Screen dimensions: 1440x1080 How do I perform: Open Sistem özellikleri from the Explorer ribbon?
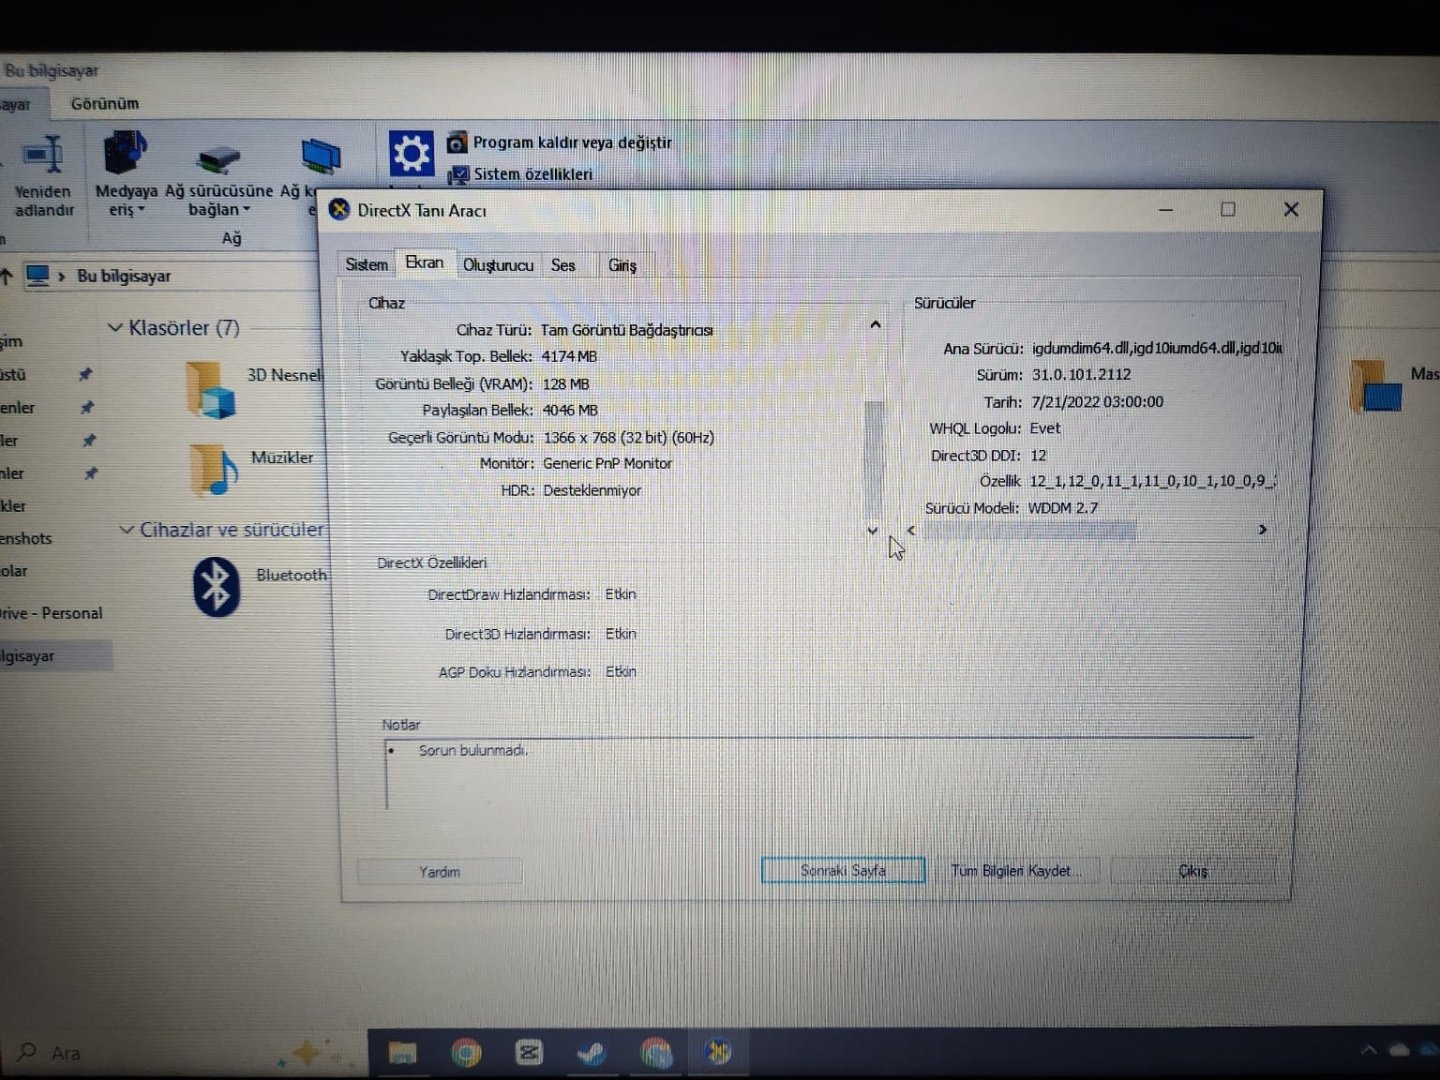click(521, 174)
